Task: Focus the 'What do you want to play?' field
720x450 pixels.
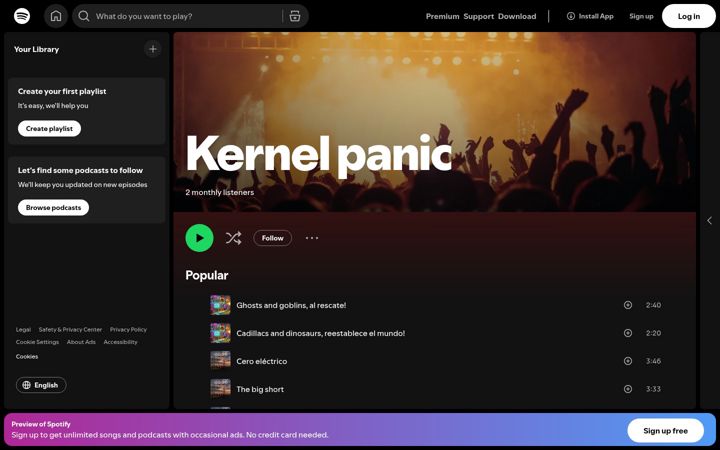Action: tap(186, 16)
